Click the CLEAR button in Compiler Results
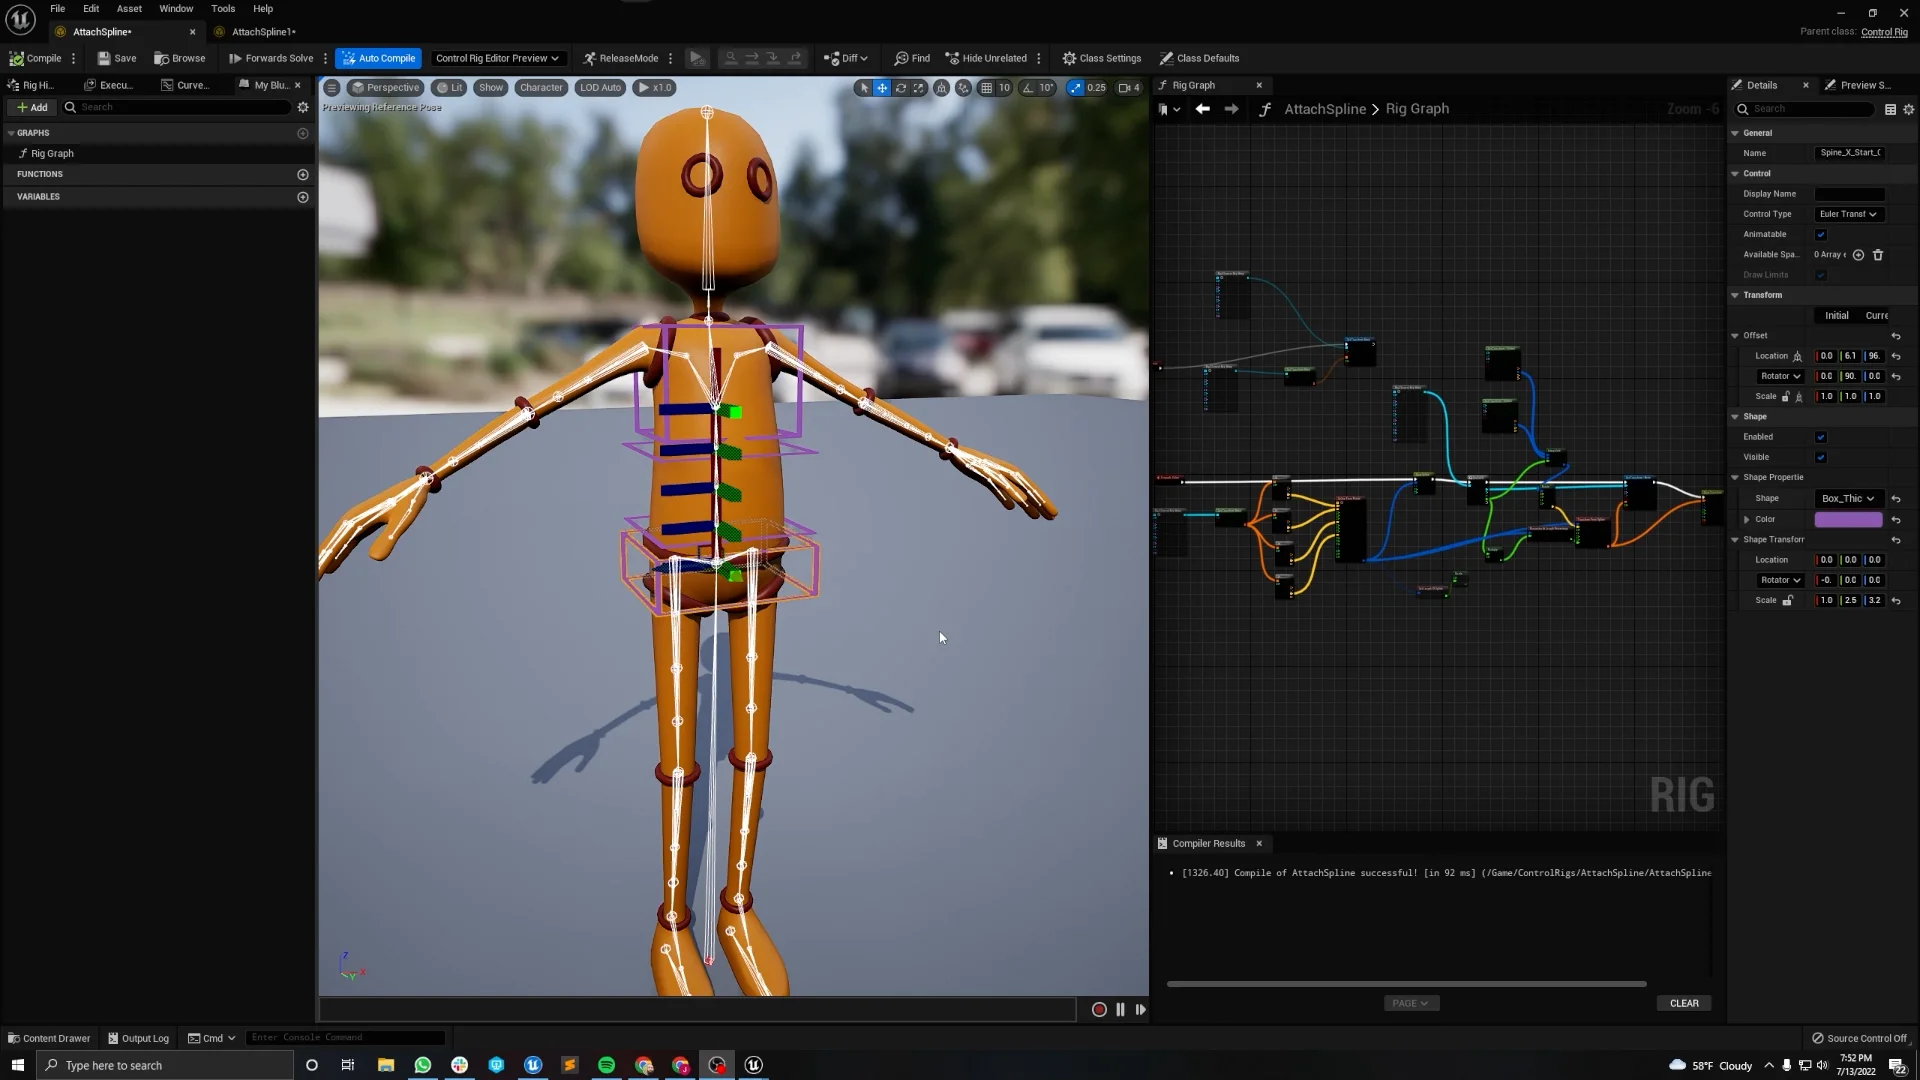This screenshot has width=1920, height=1080. click(x=1684, y=1003)
